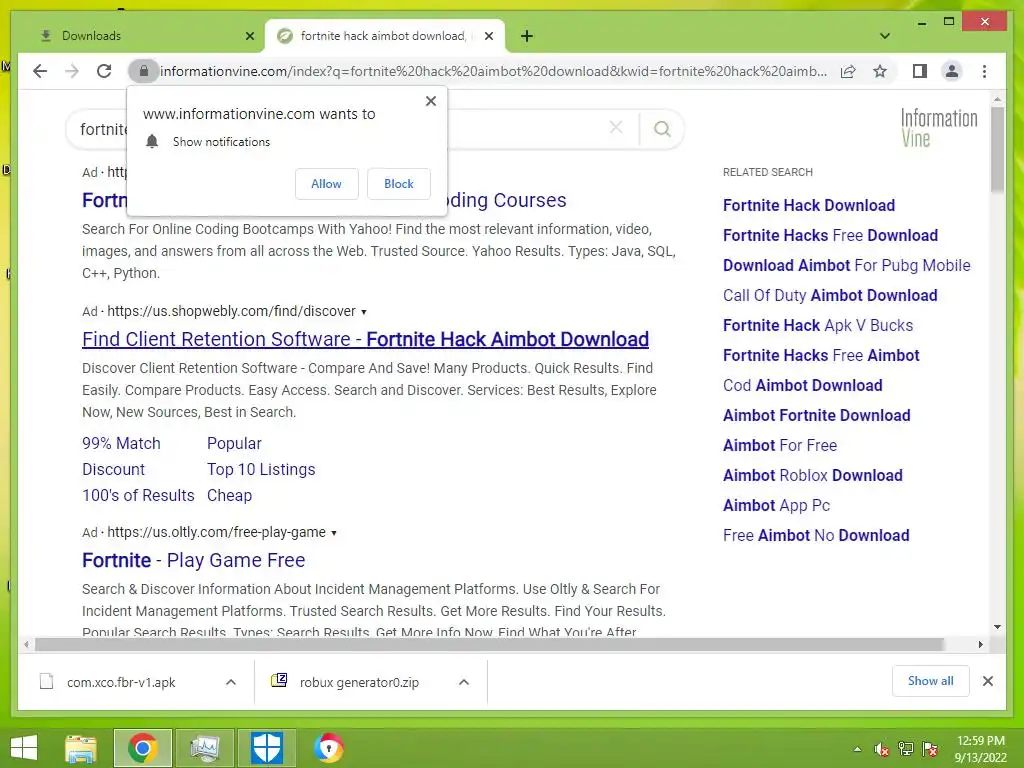Allow notifications from informationvine.com

pyautogui.click(x=327, y=184)
